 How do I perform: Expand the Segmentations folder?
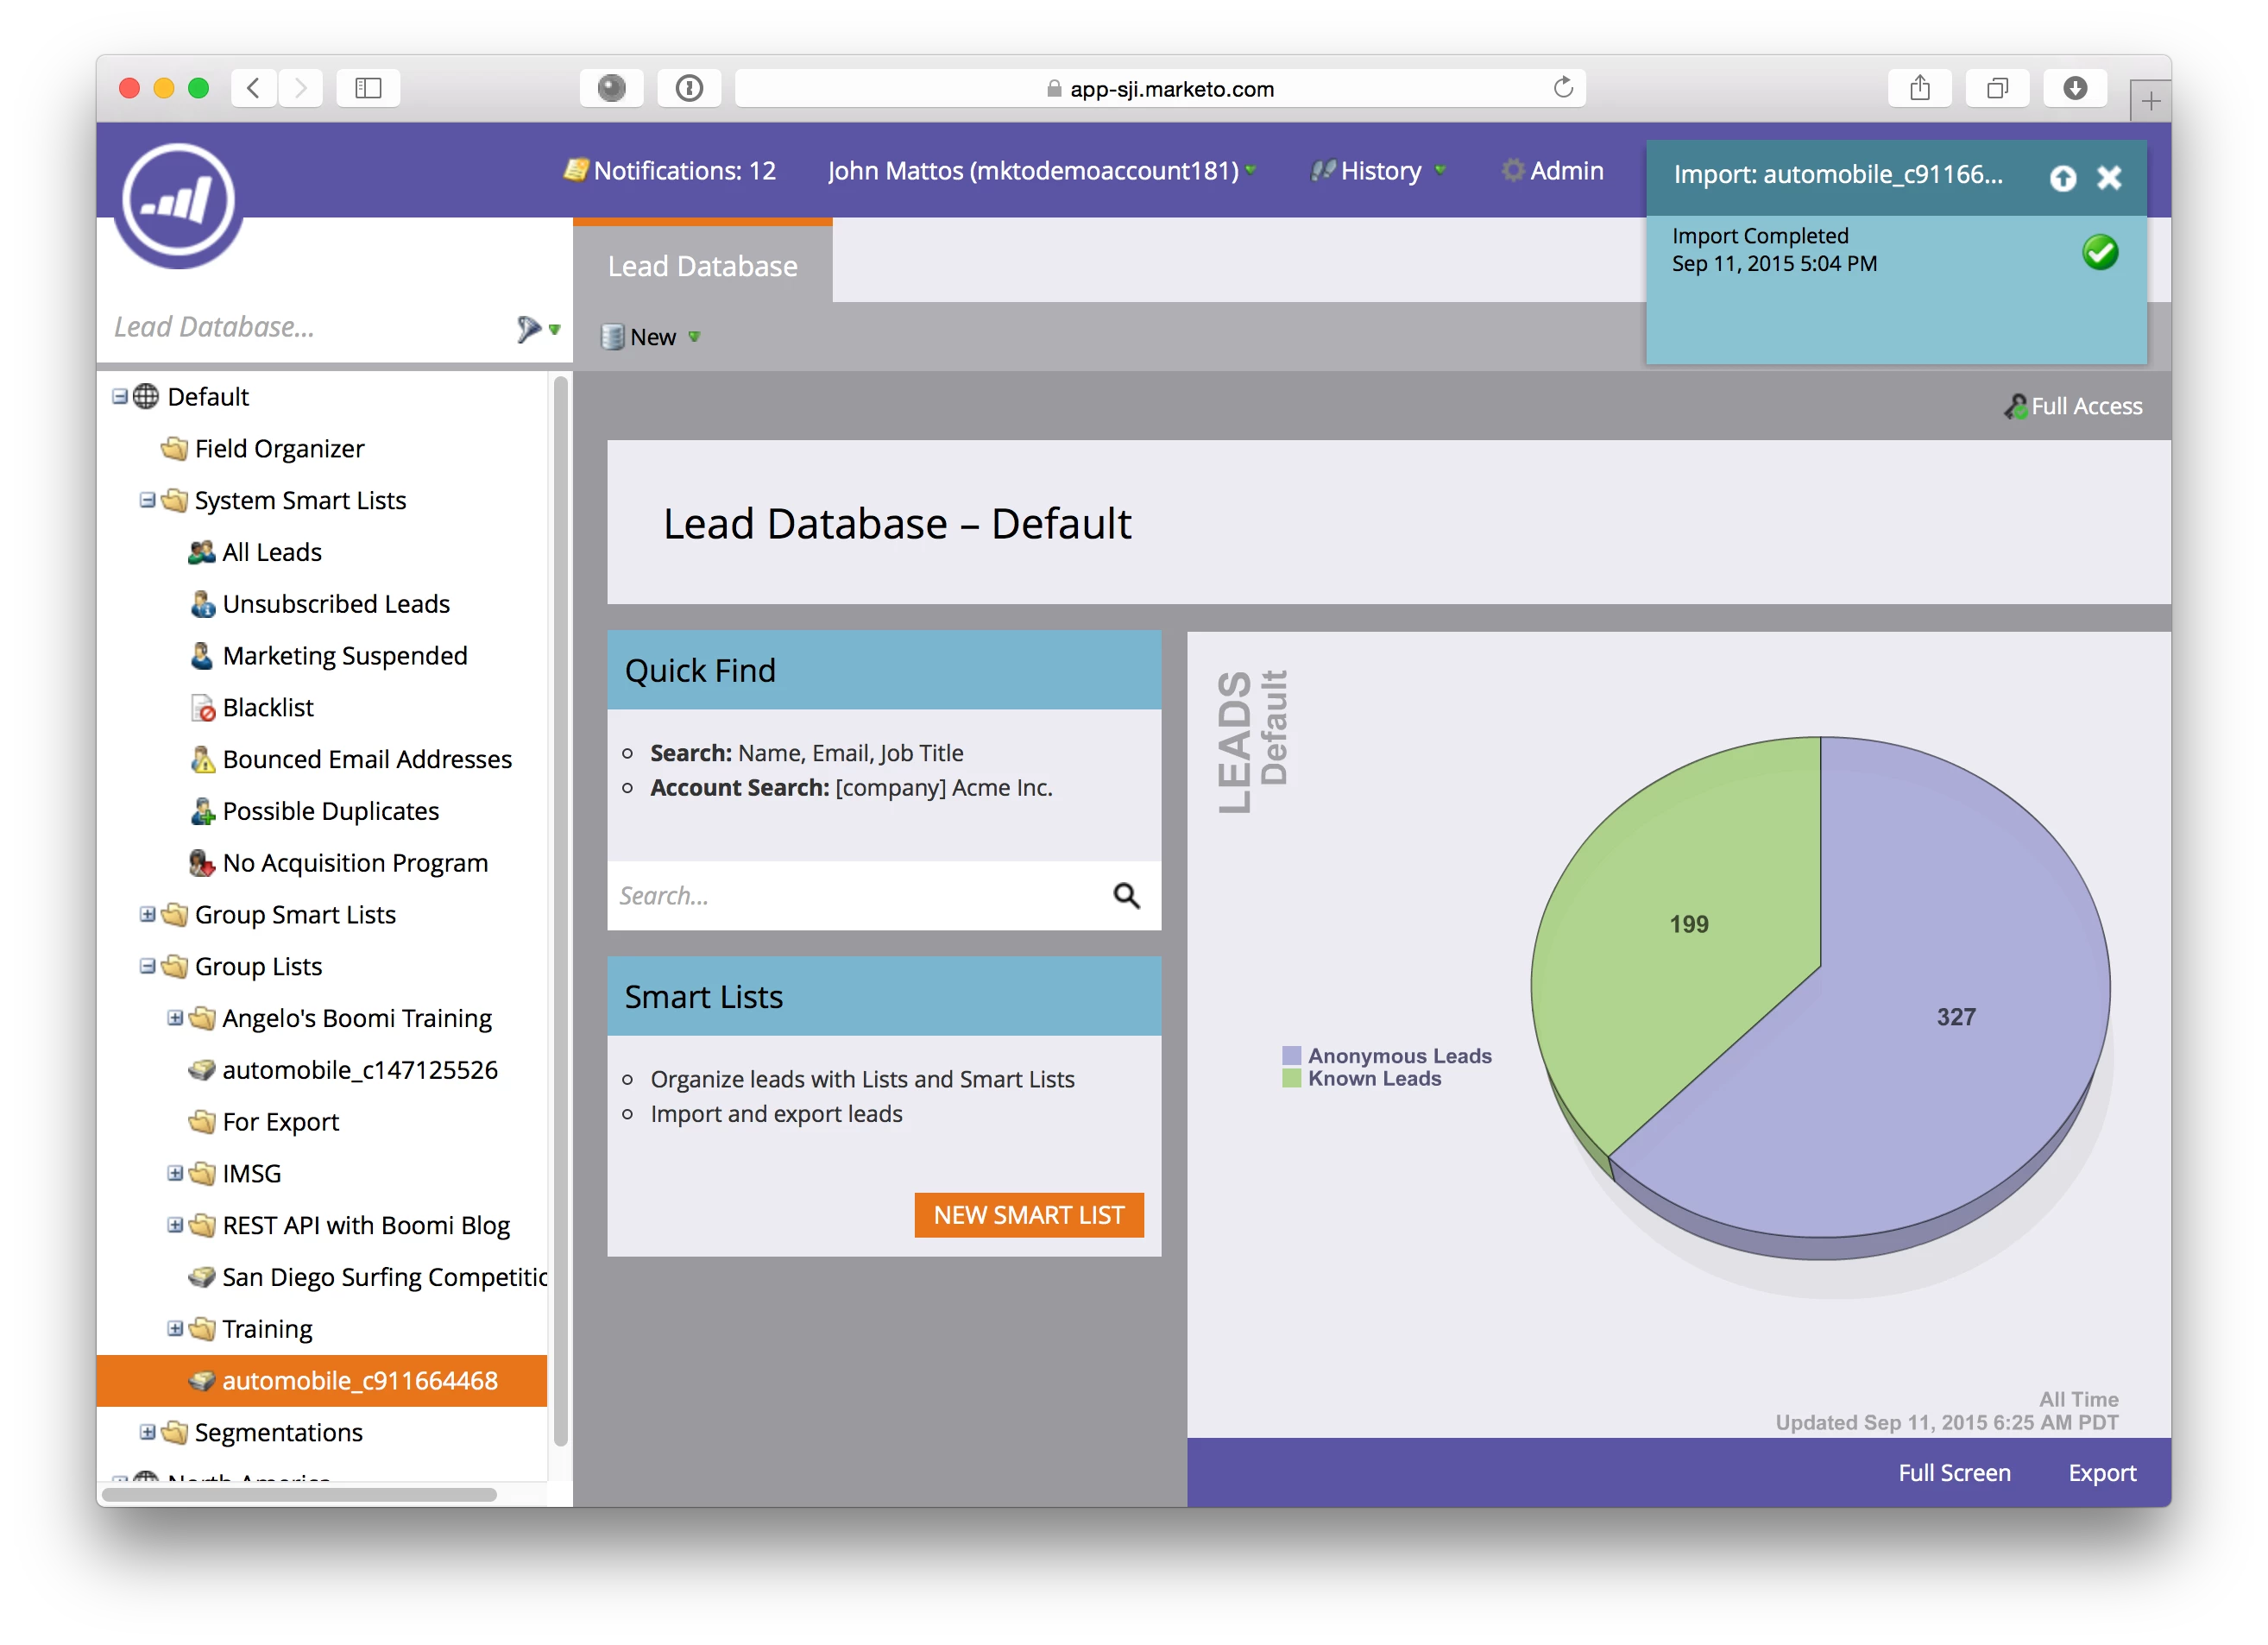click(147, 1432)
